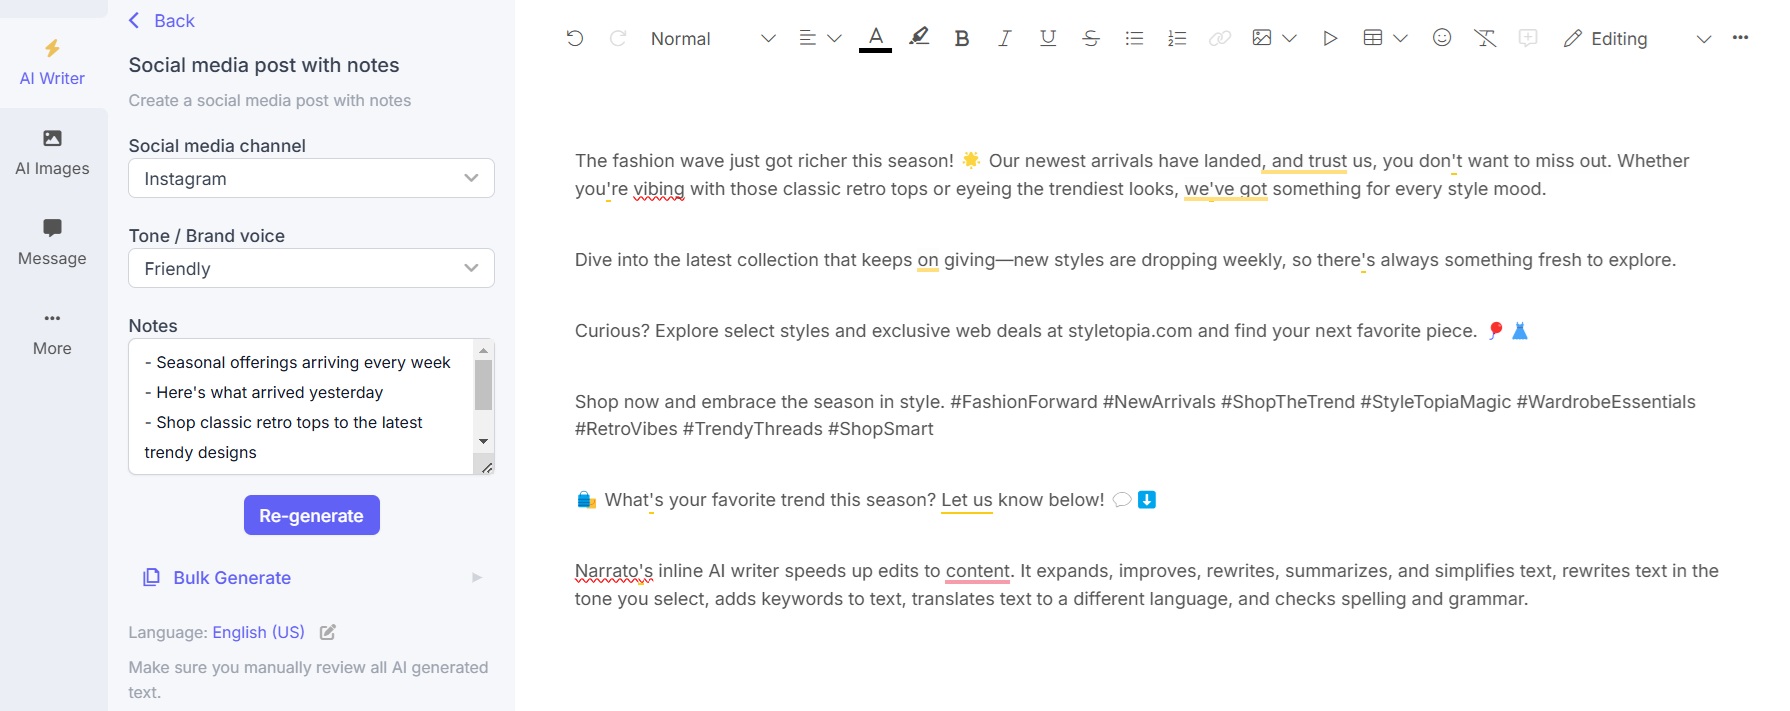This screenshot has width=1790, height=711.
Task: Open the highlight marker tool
Action: coord(918,38)
